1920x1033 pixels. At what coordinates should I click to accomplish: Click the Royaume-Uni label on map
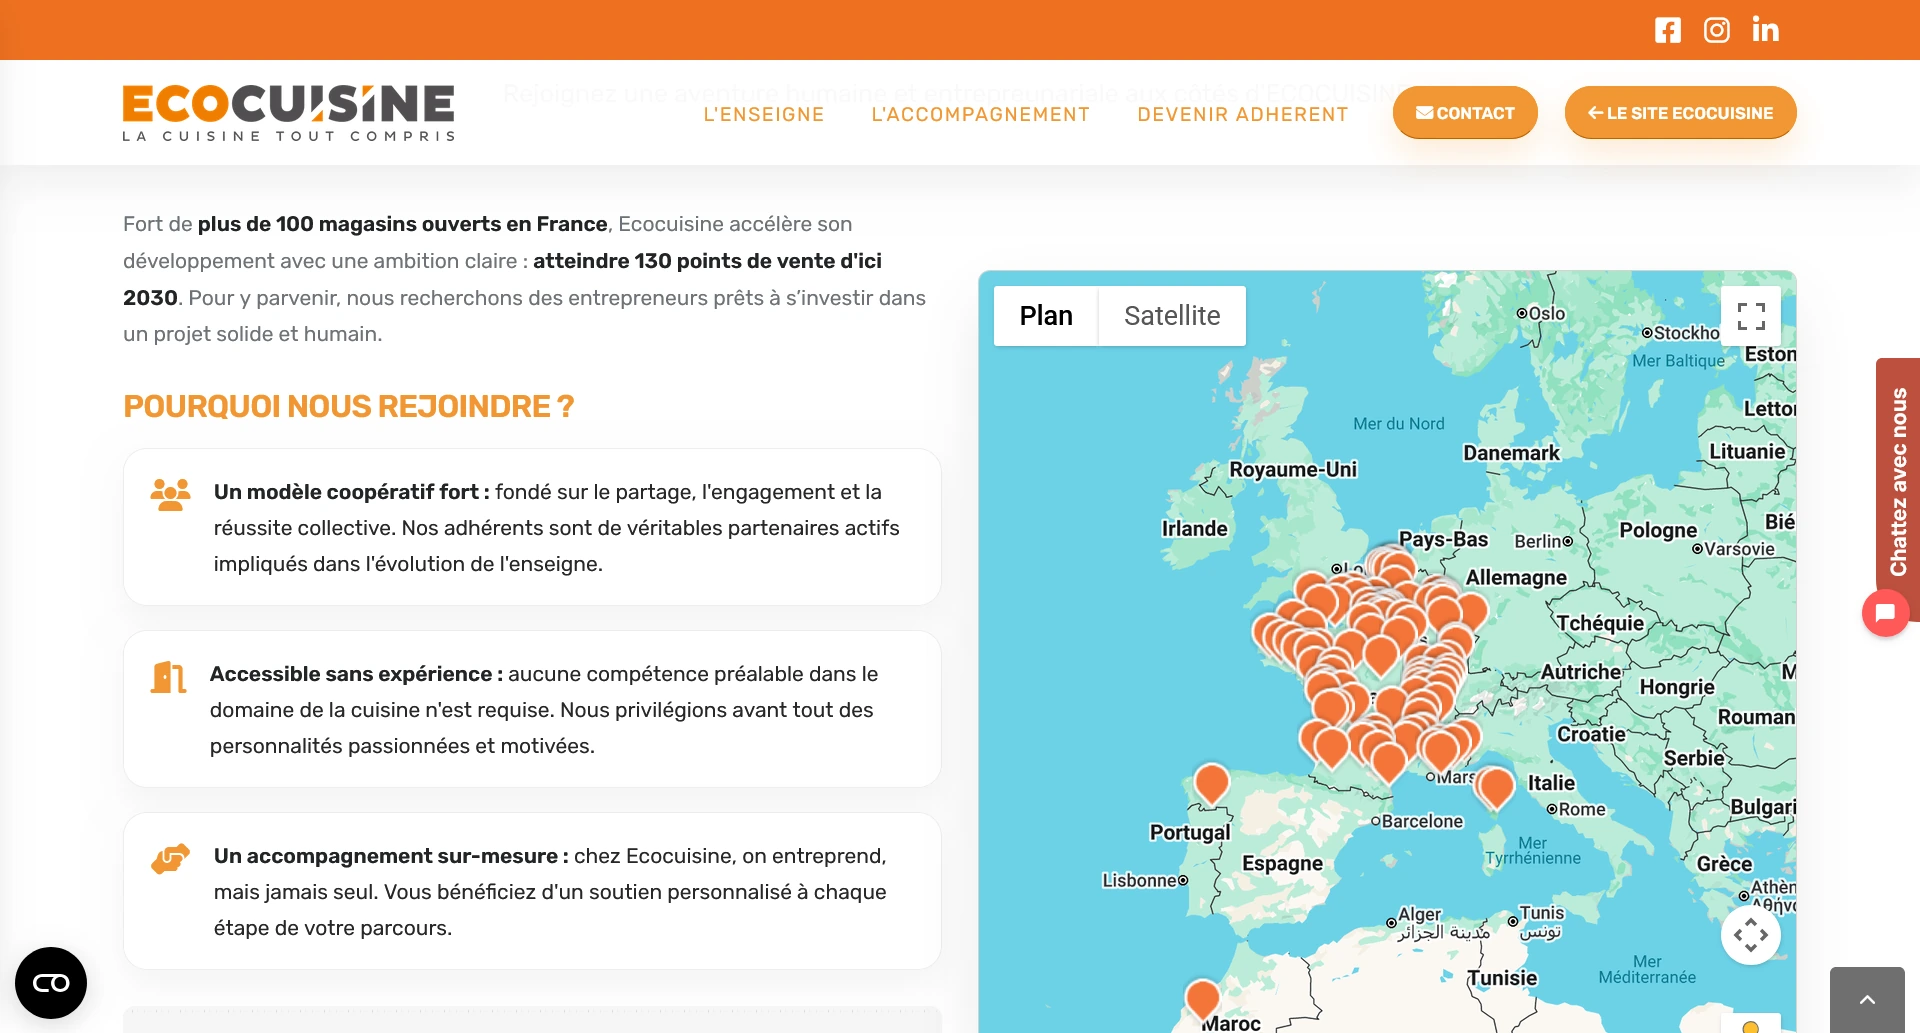pos(1293,470)
